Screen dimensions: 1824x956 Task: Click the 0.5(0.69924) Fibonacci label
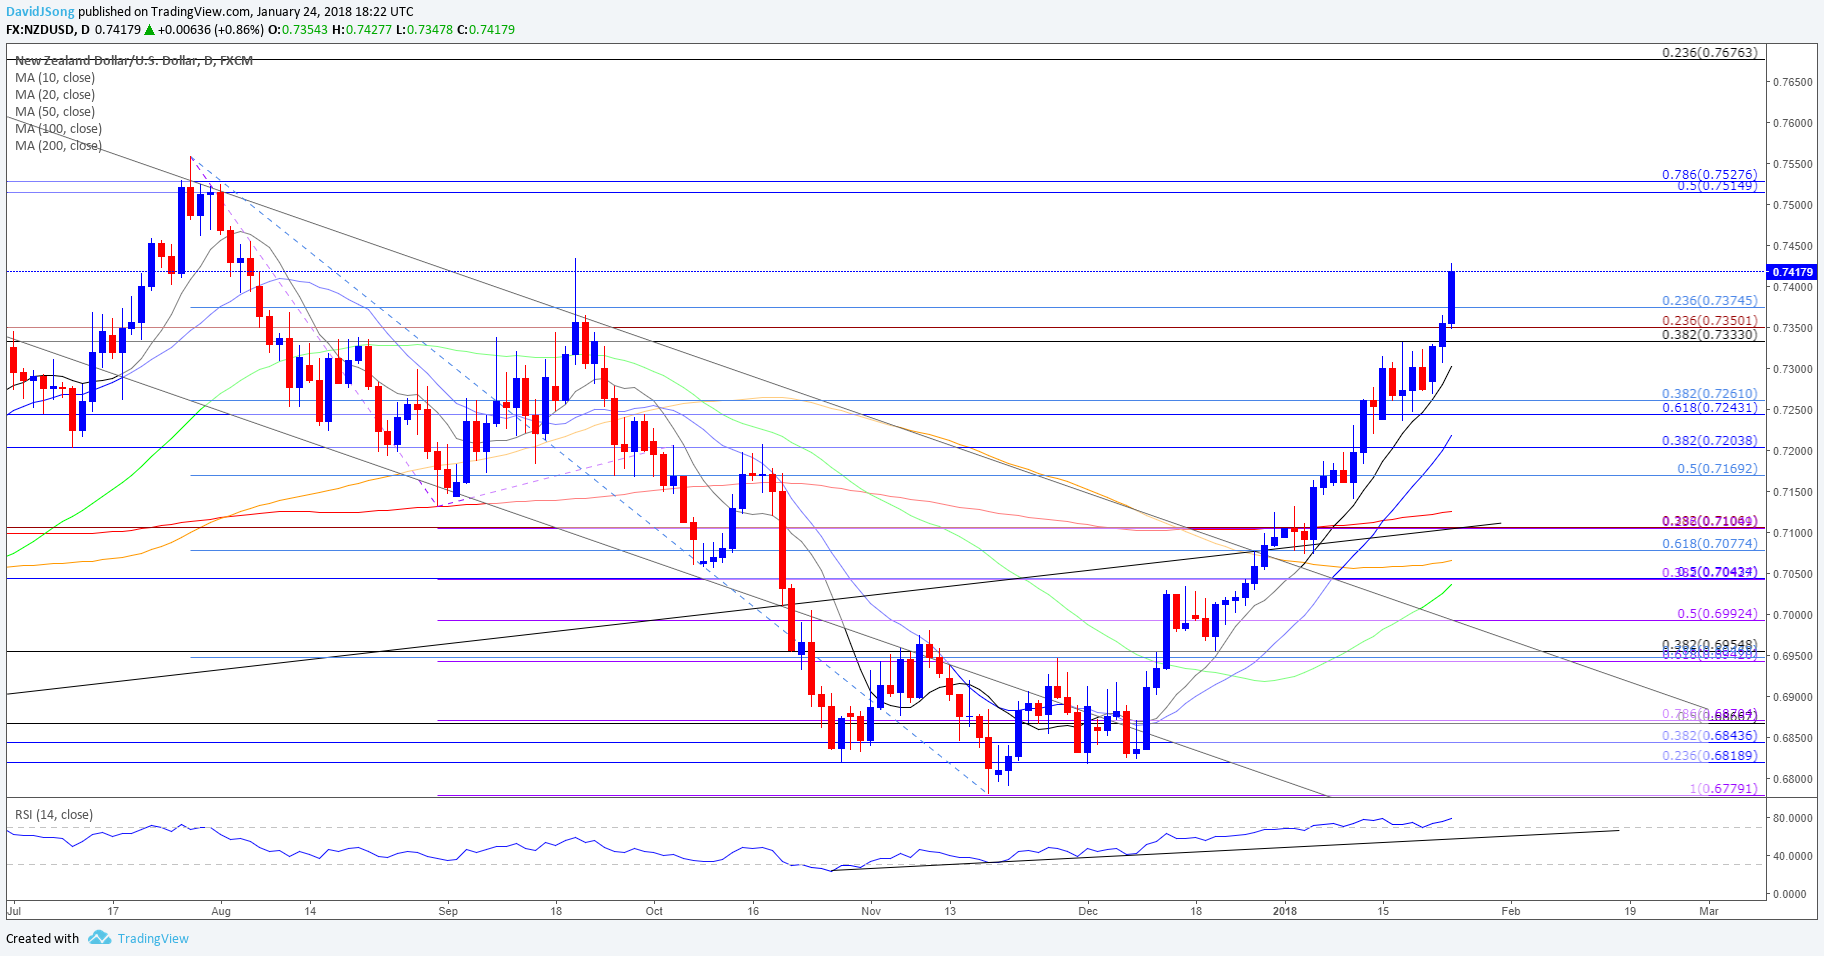1717,614
